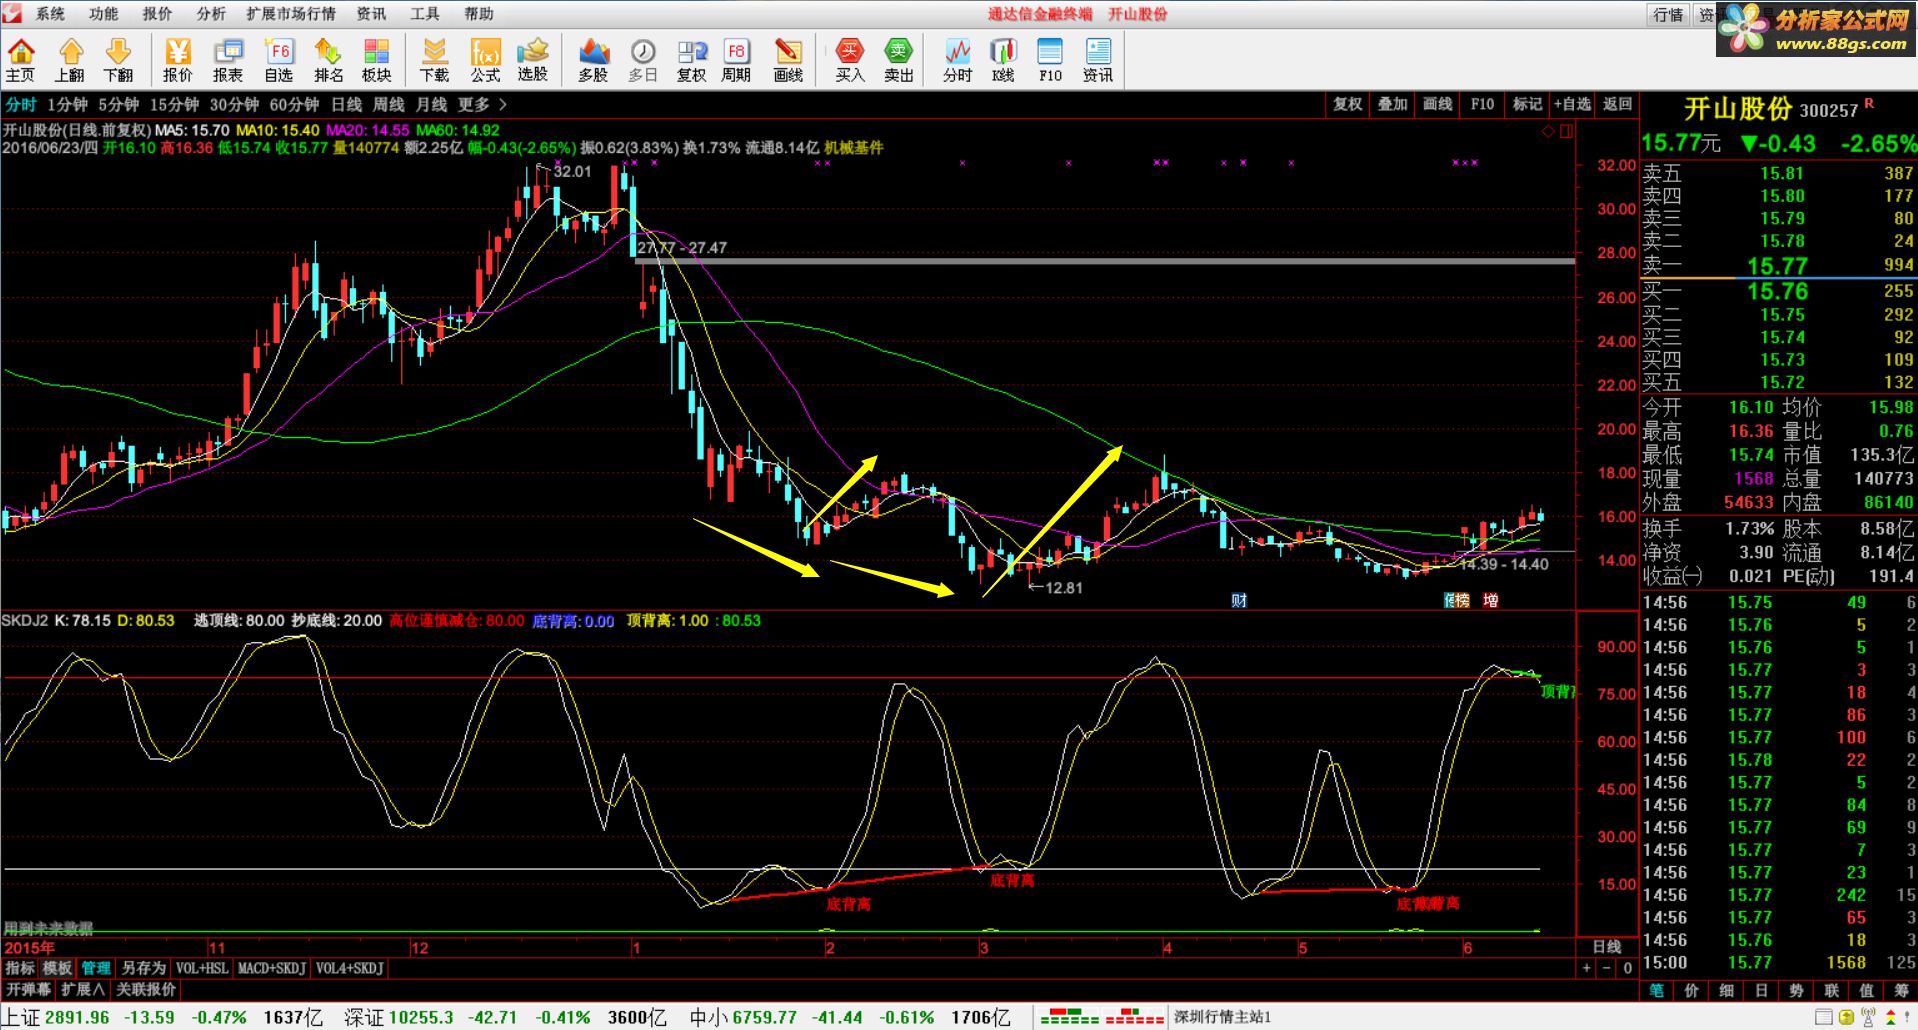Expand the 更多 periods dropdown
The height and width of the screenshot is (1030, 1918).
point(482,104)
